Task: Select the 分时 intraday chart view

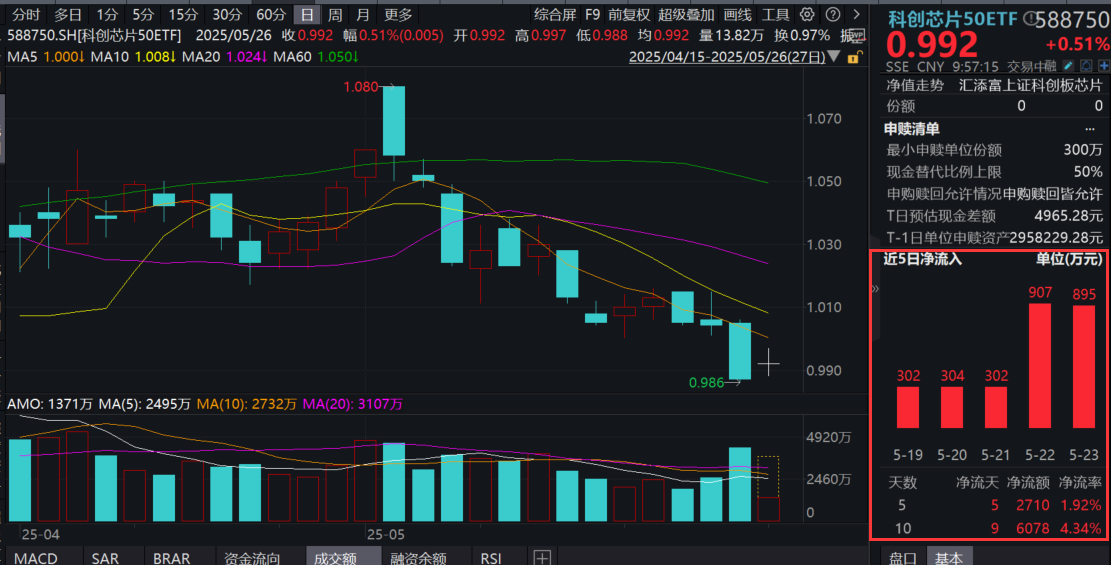Action: point(26,15)
